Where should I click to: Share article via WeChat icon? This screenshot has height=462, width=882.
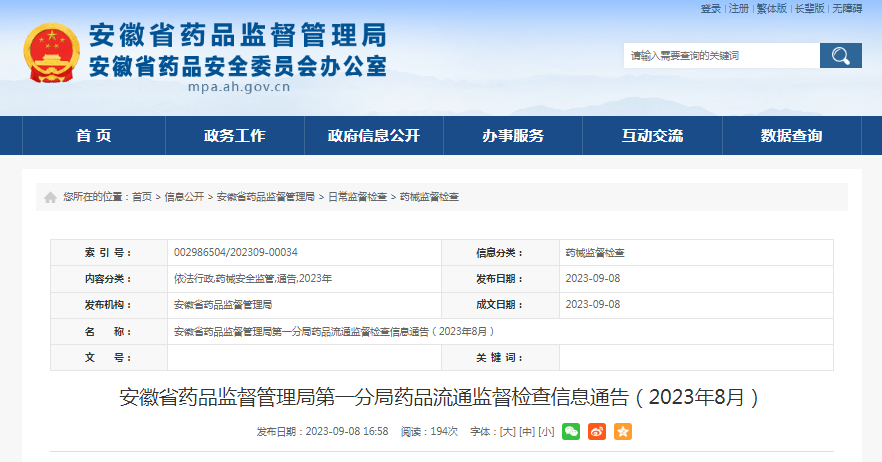(571, 432)
